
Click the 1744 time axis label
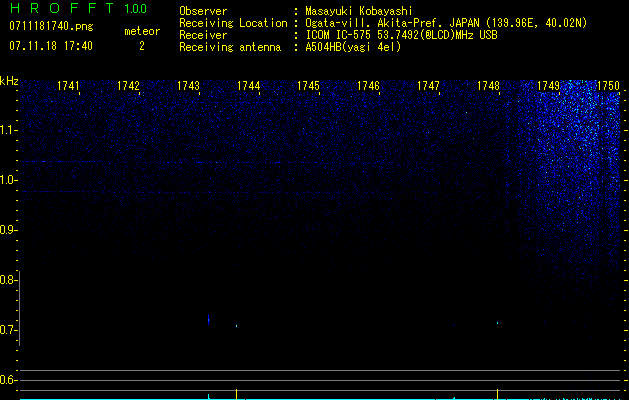click(x=248, y=86)
